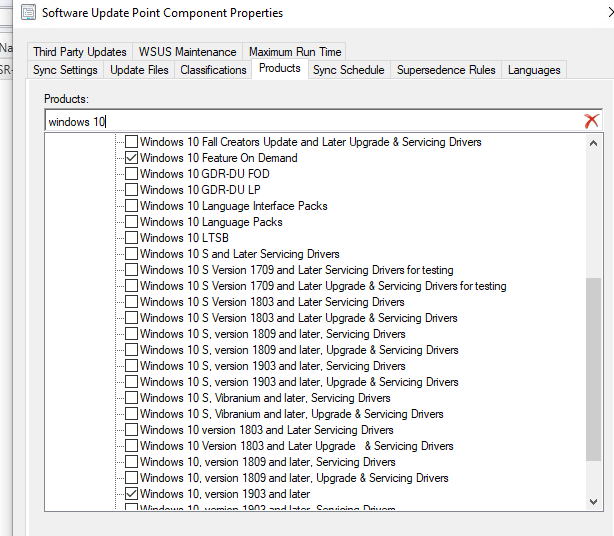Check Windows 10 Fall Creators Update and Later Upgrade & Servicing Drivers
The image size is (614, 536).
[x=131, y=142]
